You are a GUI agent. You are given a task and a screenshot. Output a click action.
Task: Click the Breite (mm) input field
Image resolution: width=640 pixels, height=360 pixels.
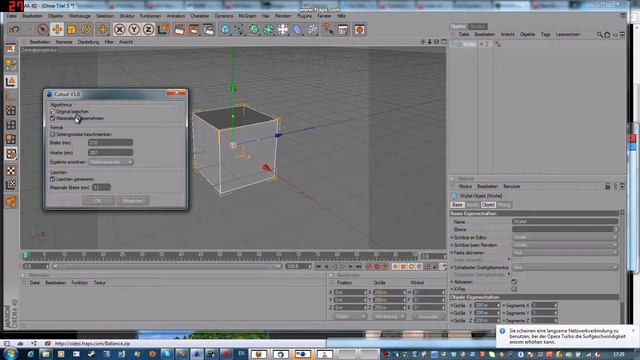(110, 143)
